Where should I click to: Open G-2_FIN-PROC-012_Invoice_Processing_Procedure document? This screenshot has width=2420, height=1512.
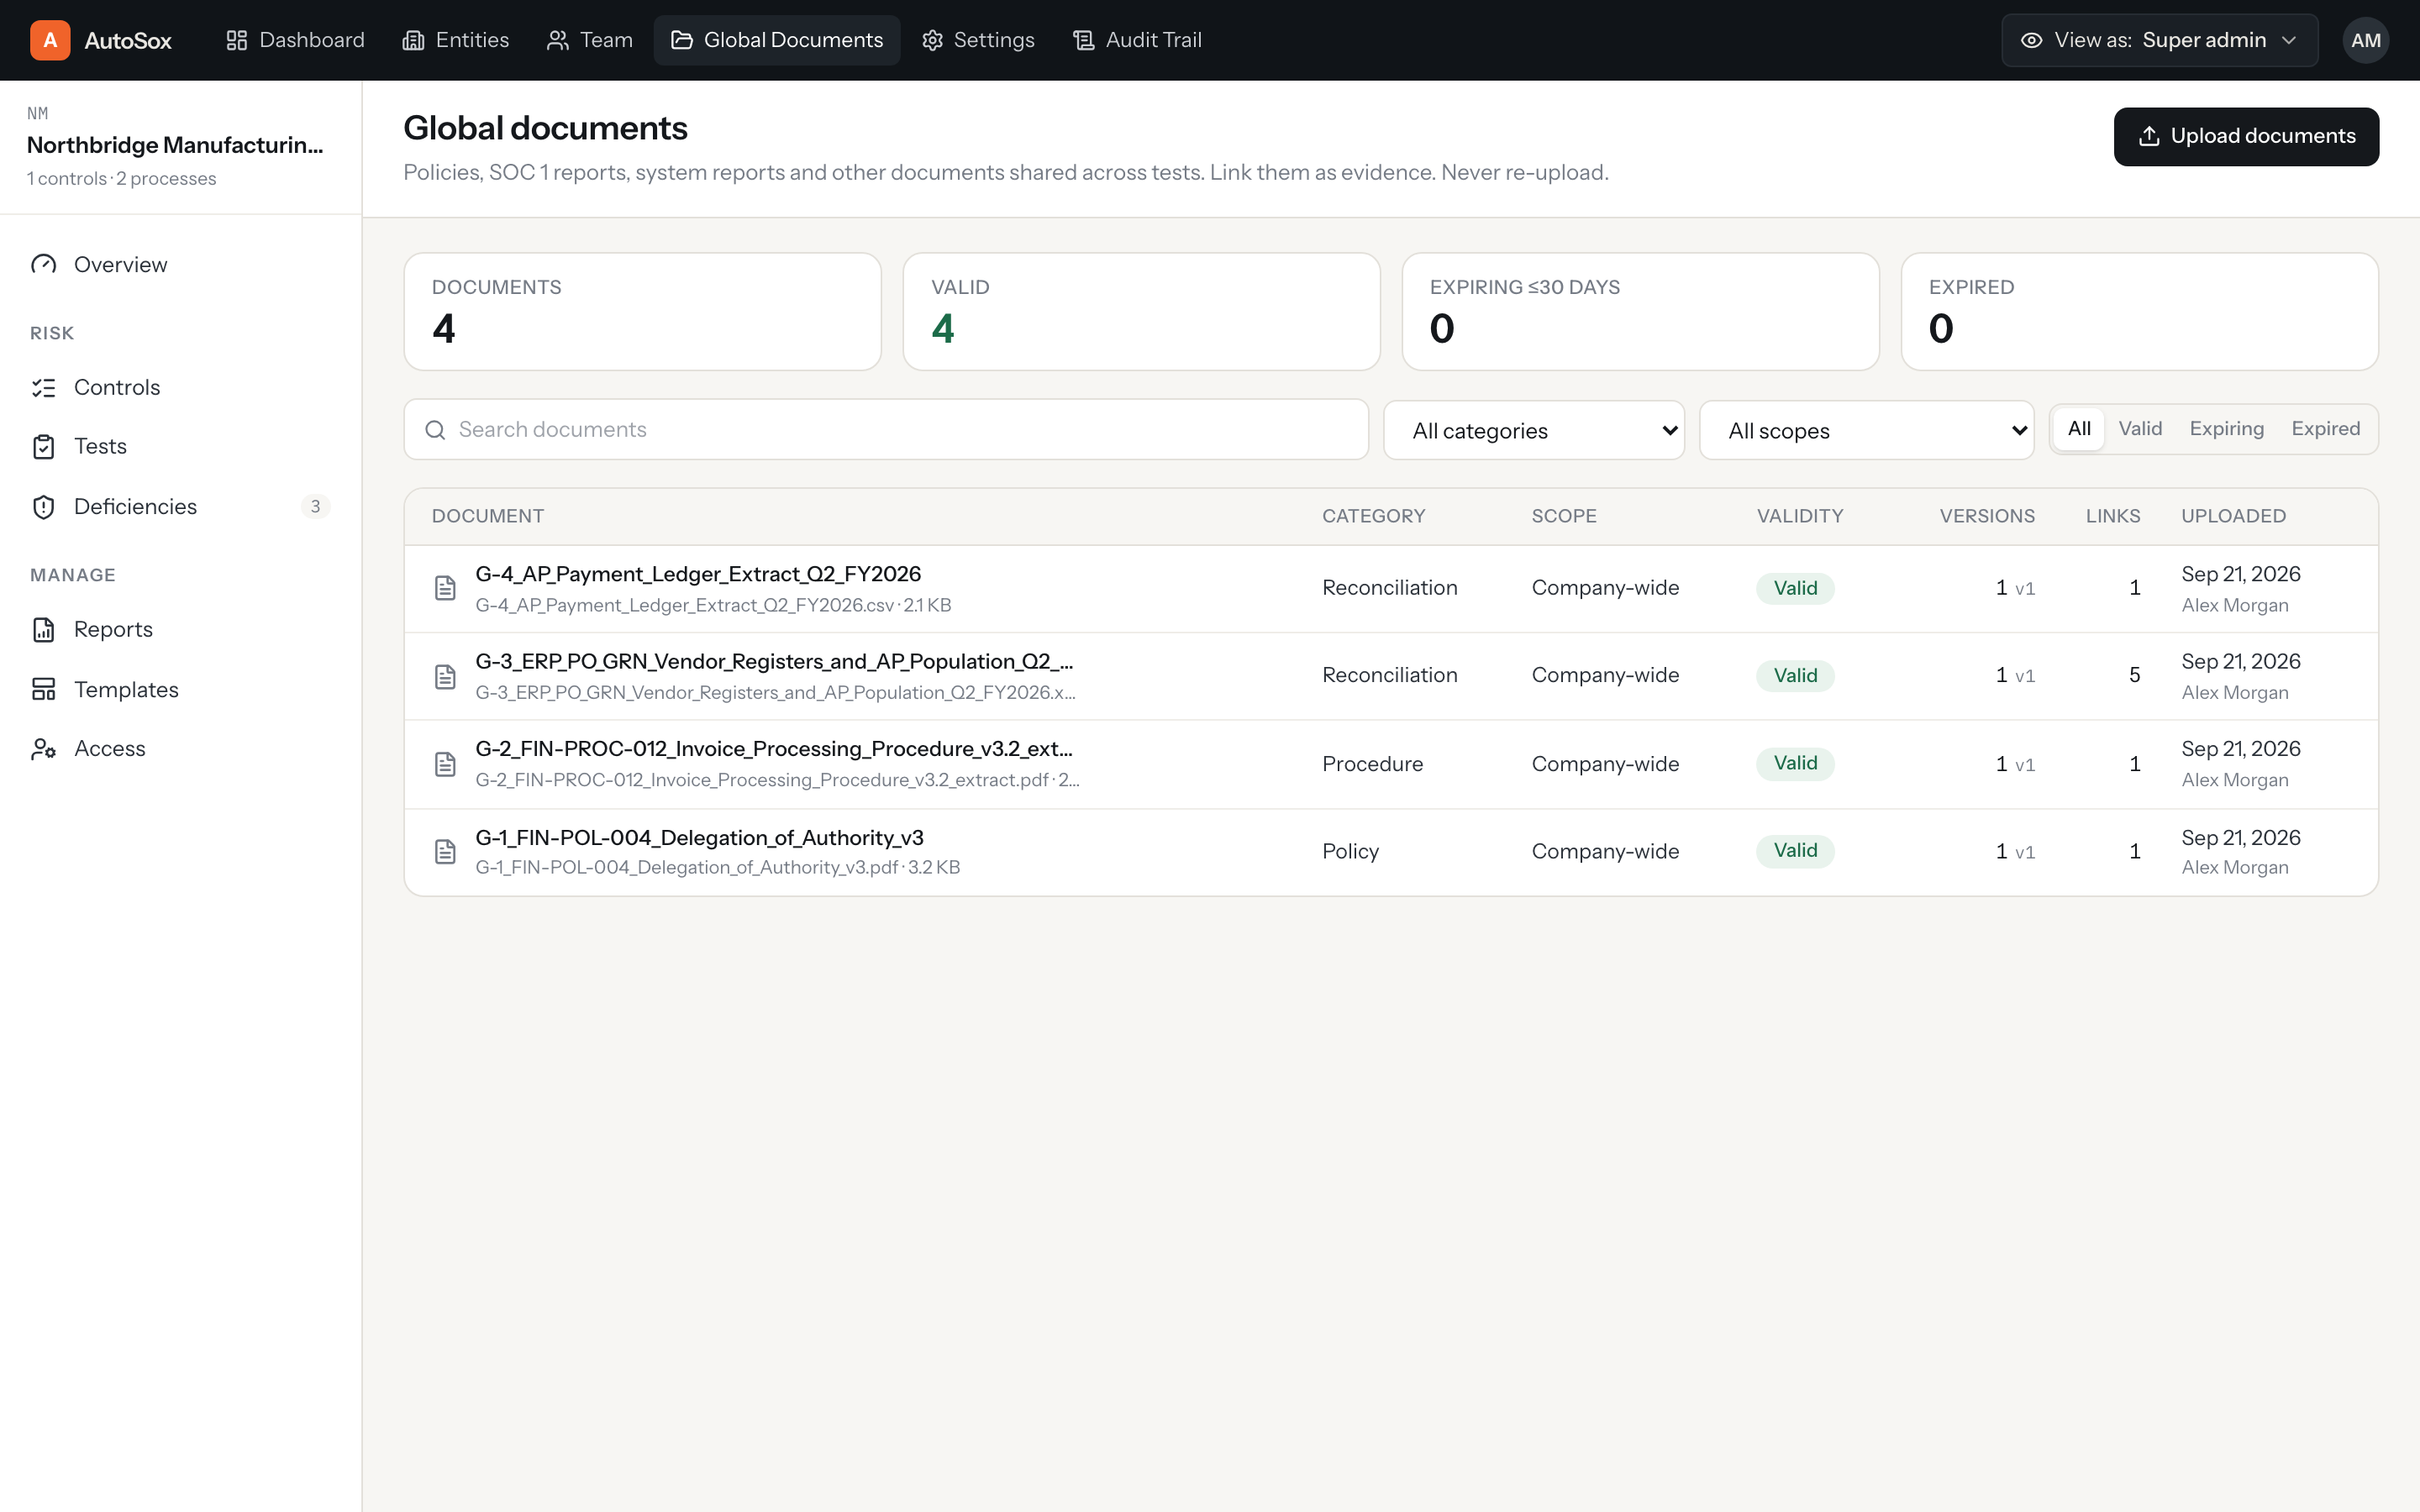coord(774,749)
